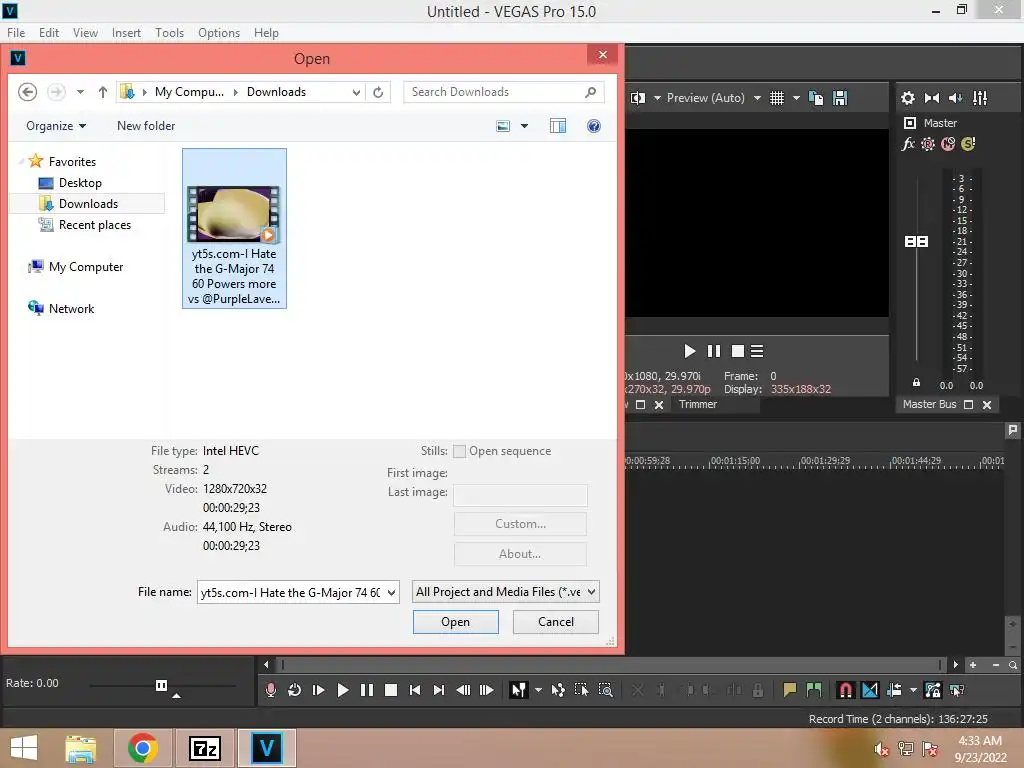Open the Insert menu

pyautogui.click(x=126, y=33)
